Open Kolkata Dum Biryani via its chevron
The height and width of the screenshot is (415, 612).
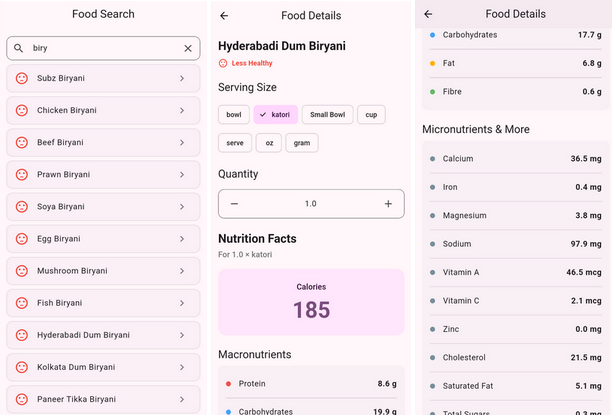[x=182, y=367]
